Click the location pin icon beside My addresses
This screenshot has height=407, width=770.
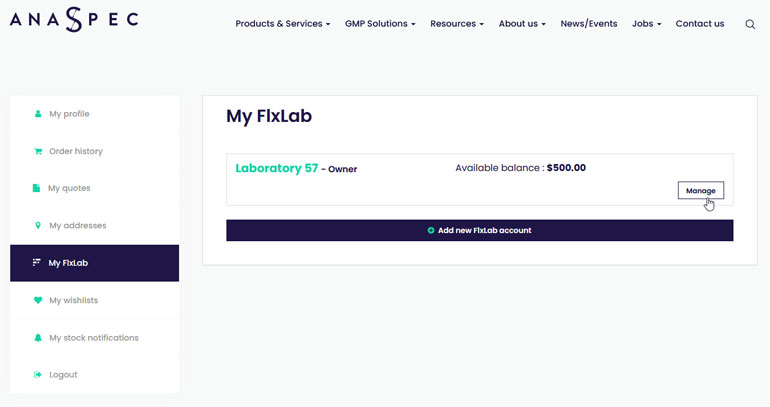38,225
